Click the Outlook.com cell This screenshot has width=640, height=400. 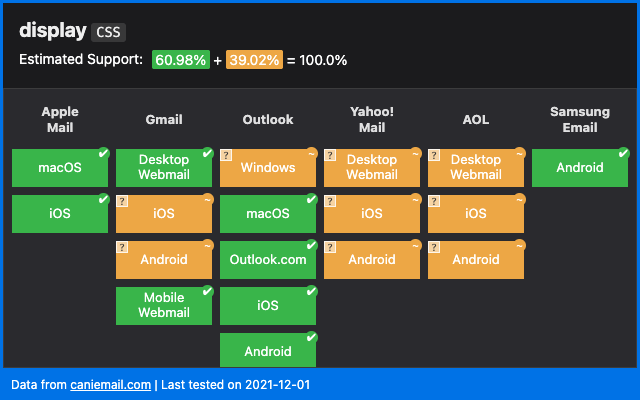(268, 260)
